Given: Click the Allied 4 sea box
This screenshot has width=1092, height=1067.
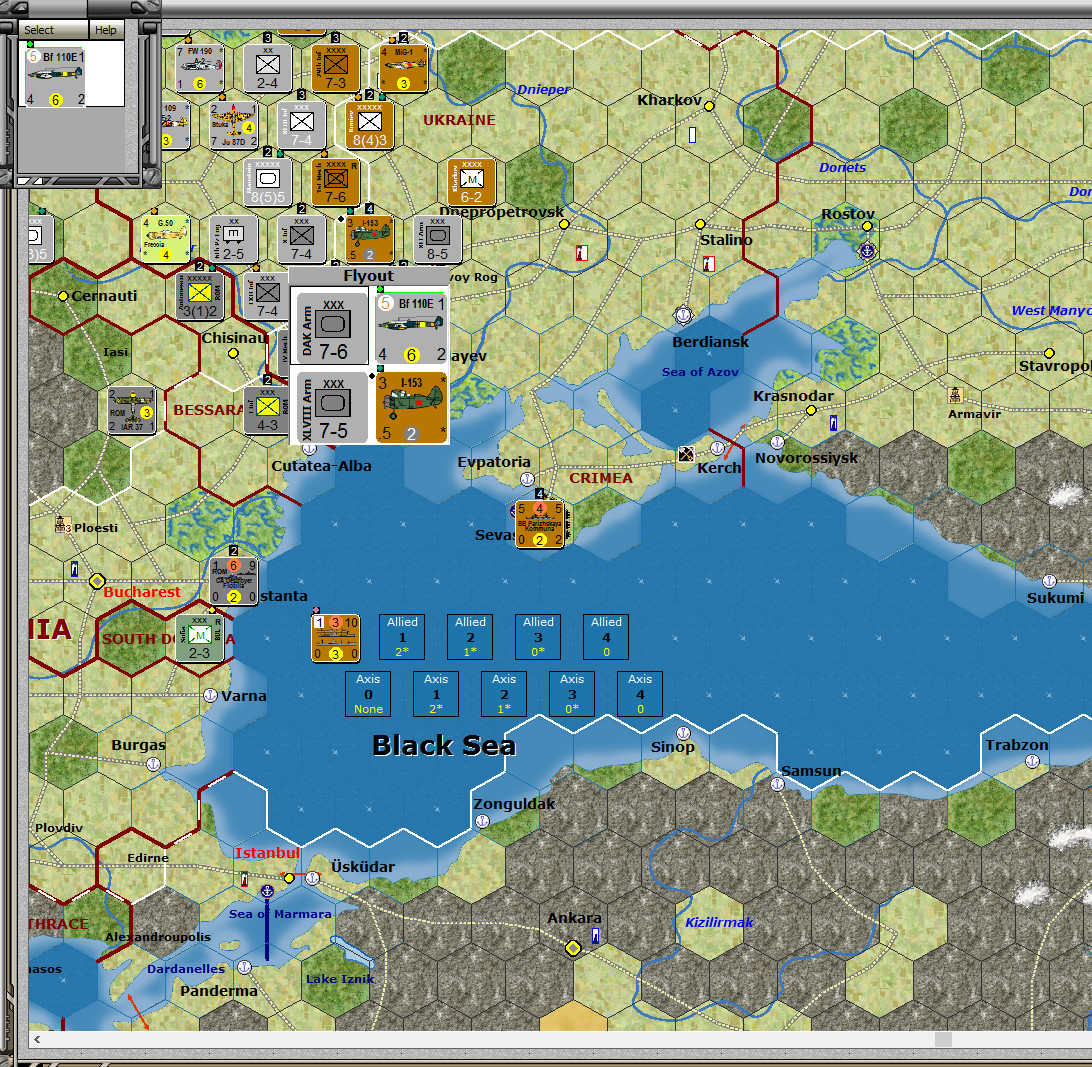Looking at the screenshot, I should click(606, 637).
